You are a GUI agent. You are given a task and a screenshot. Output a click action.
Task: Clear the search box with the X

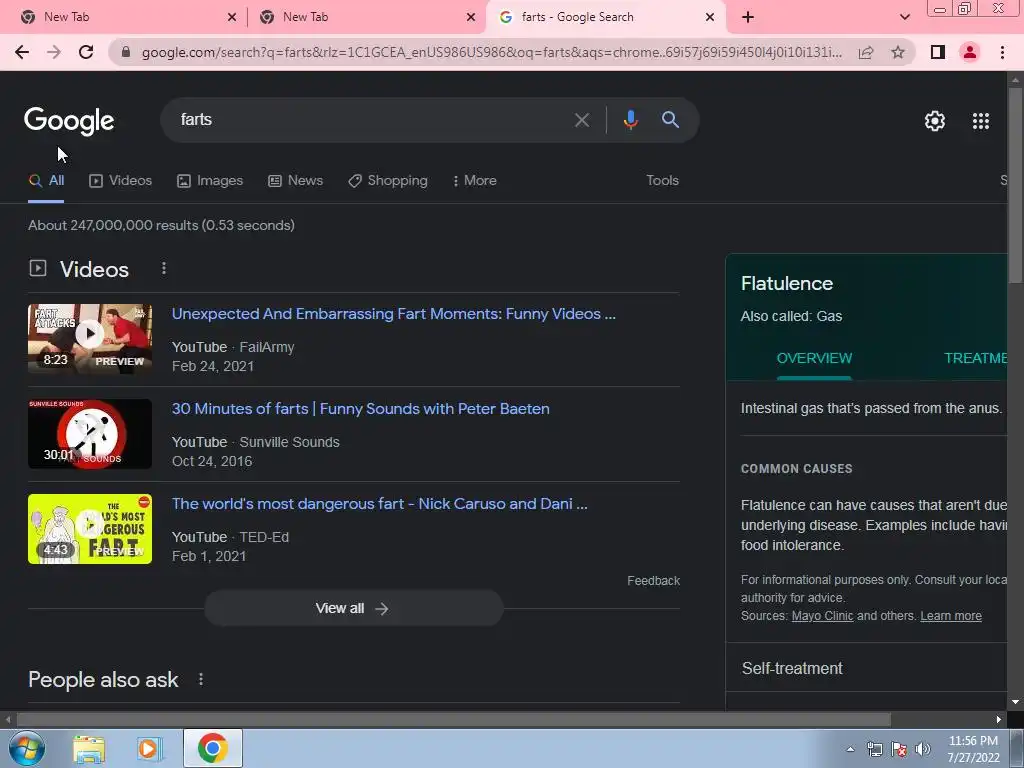pyautogui.click(x=581, y=120)
